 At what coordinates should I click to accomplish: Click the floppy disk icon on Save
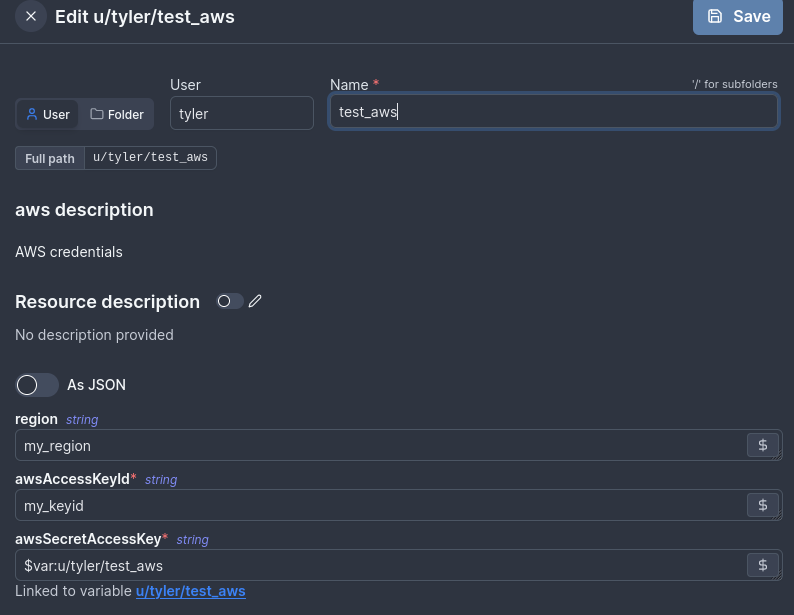(715, 16)
